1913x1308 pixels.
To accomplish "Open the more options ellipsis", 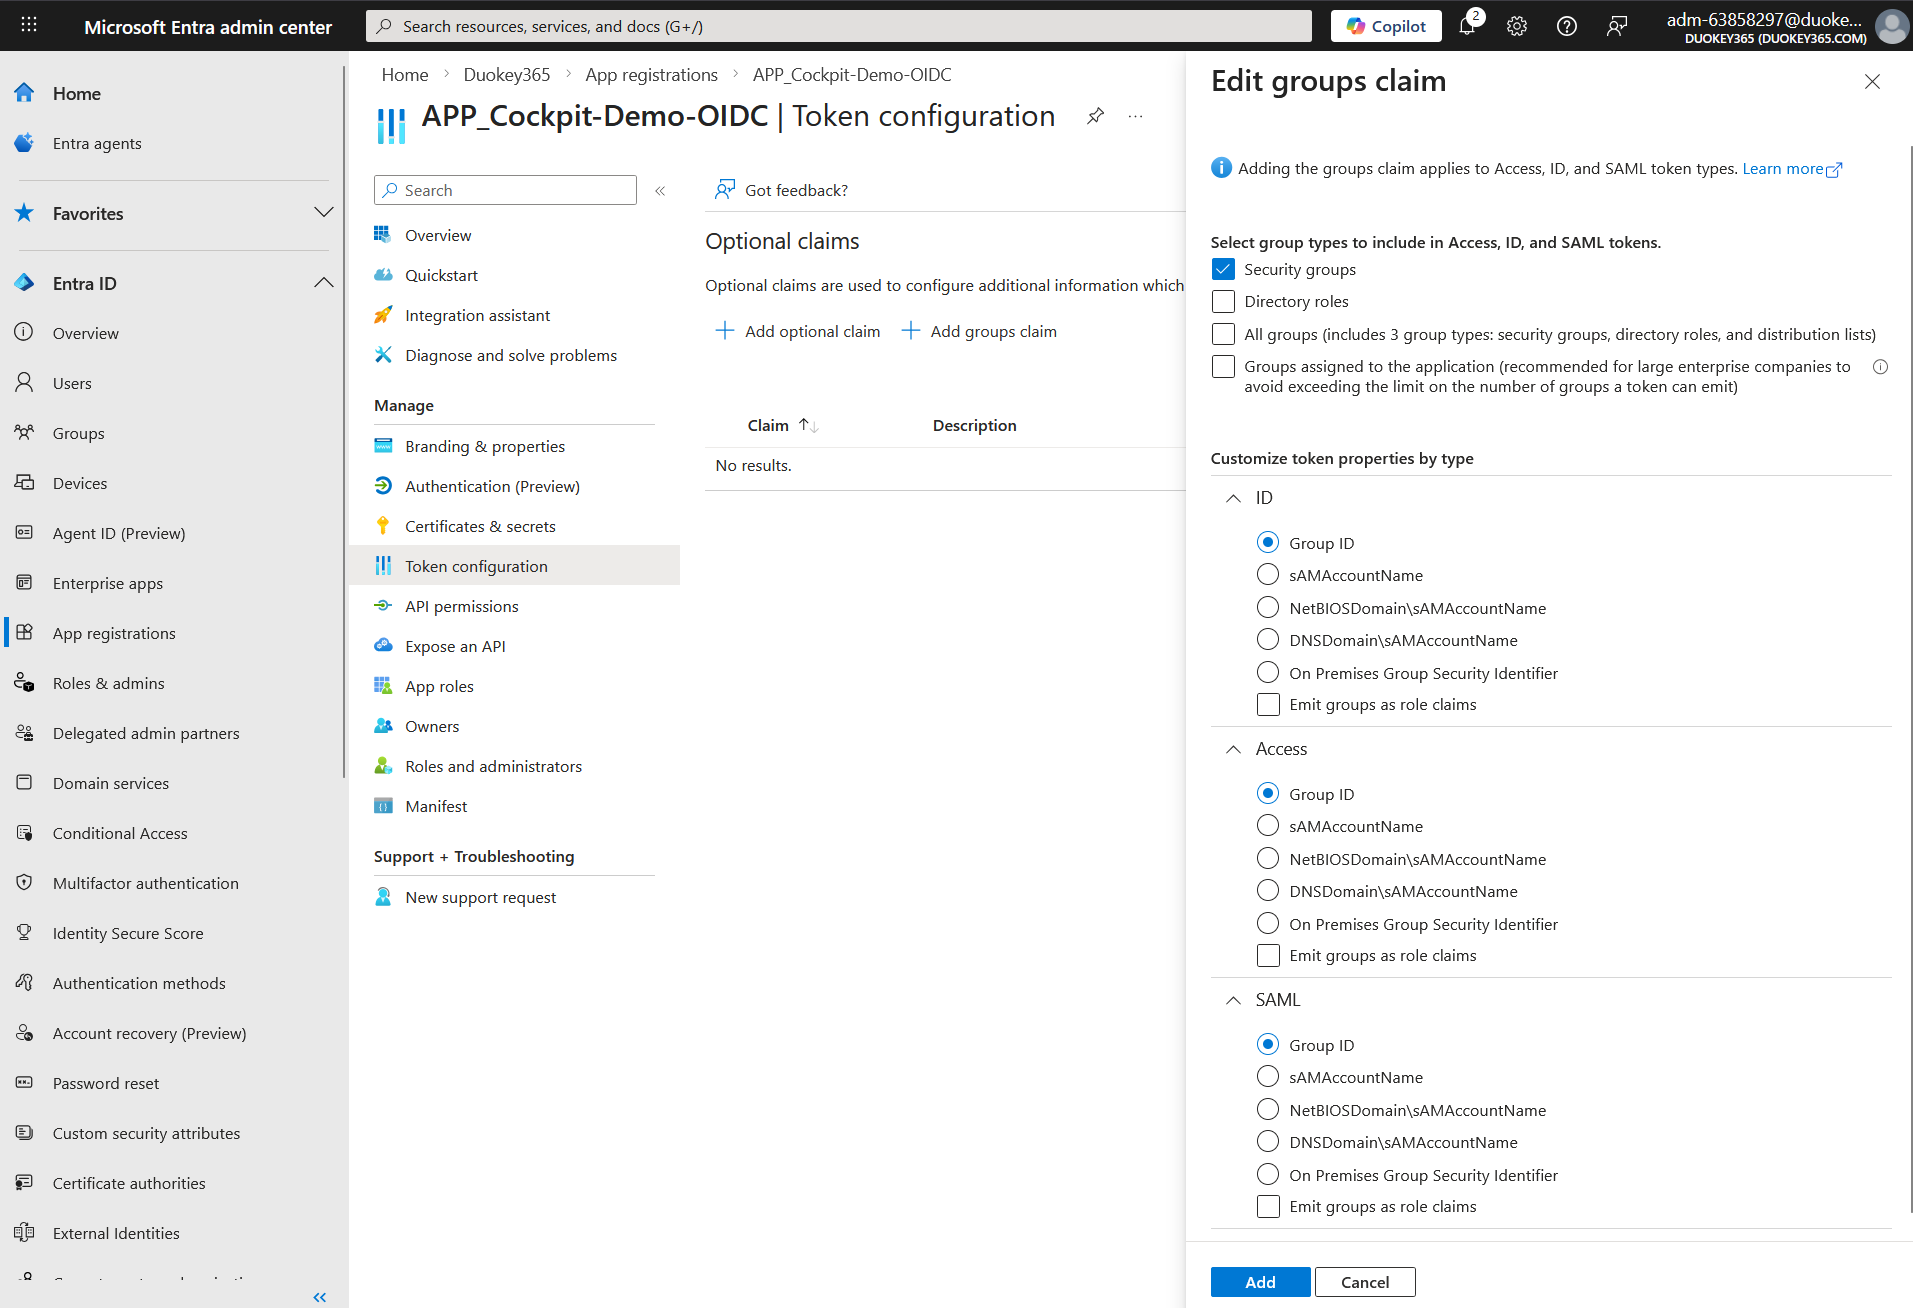I will click(x=1135, y=116).
